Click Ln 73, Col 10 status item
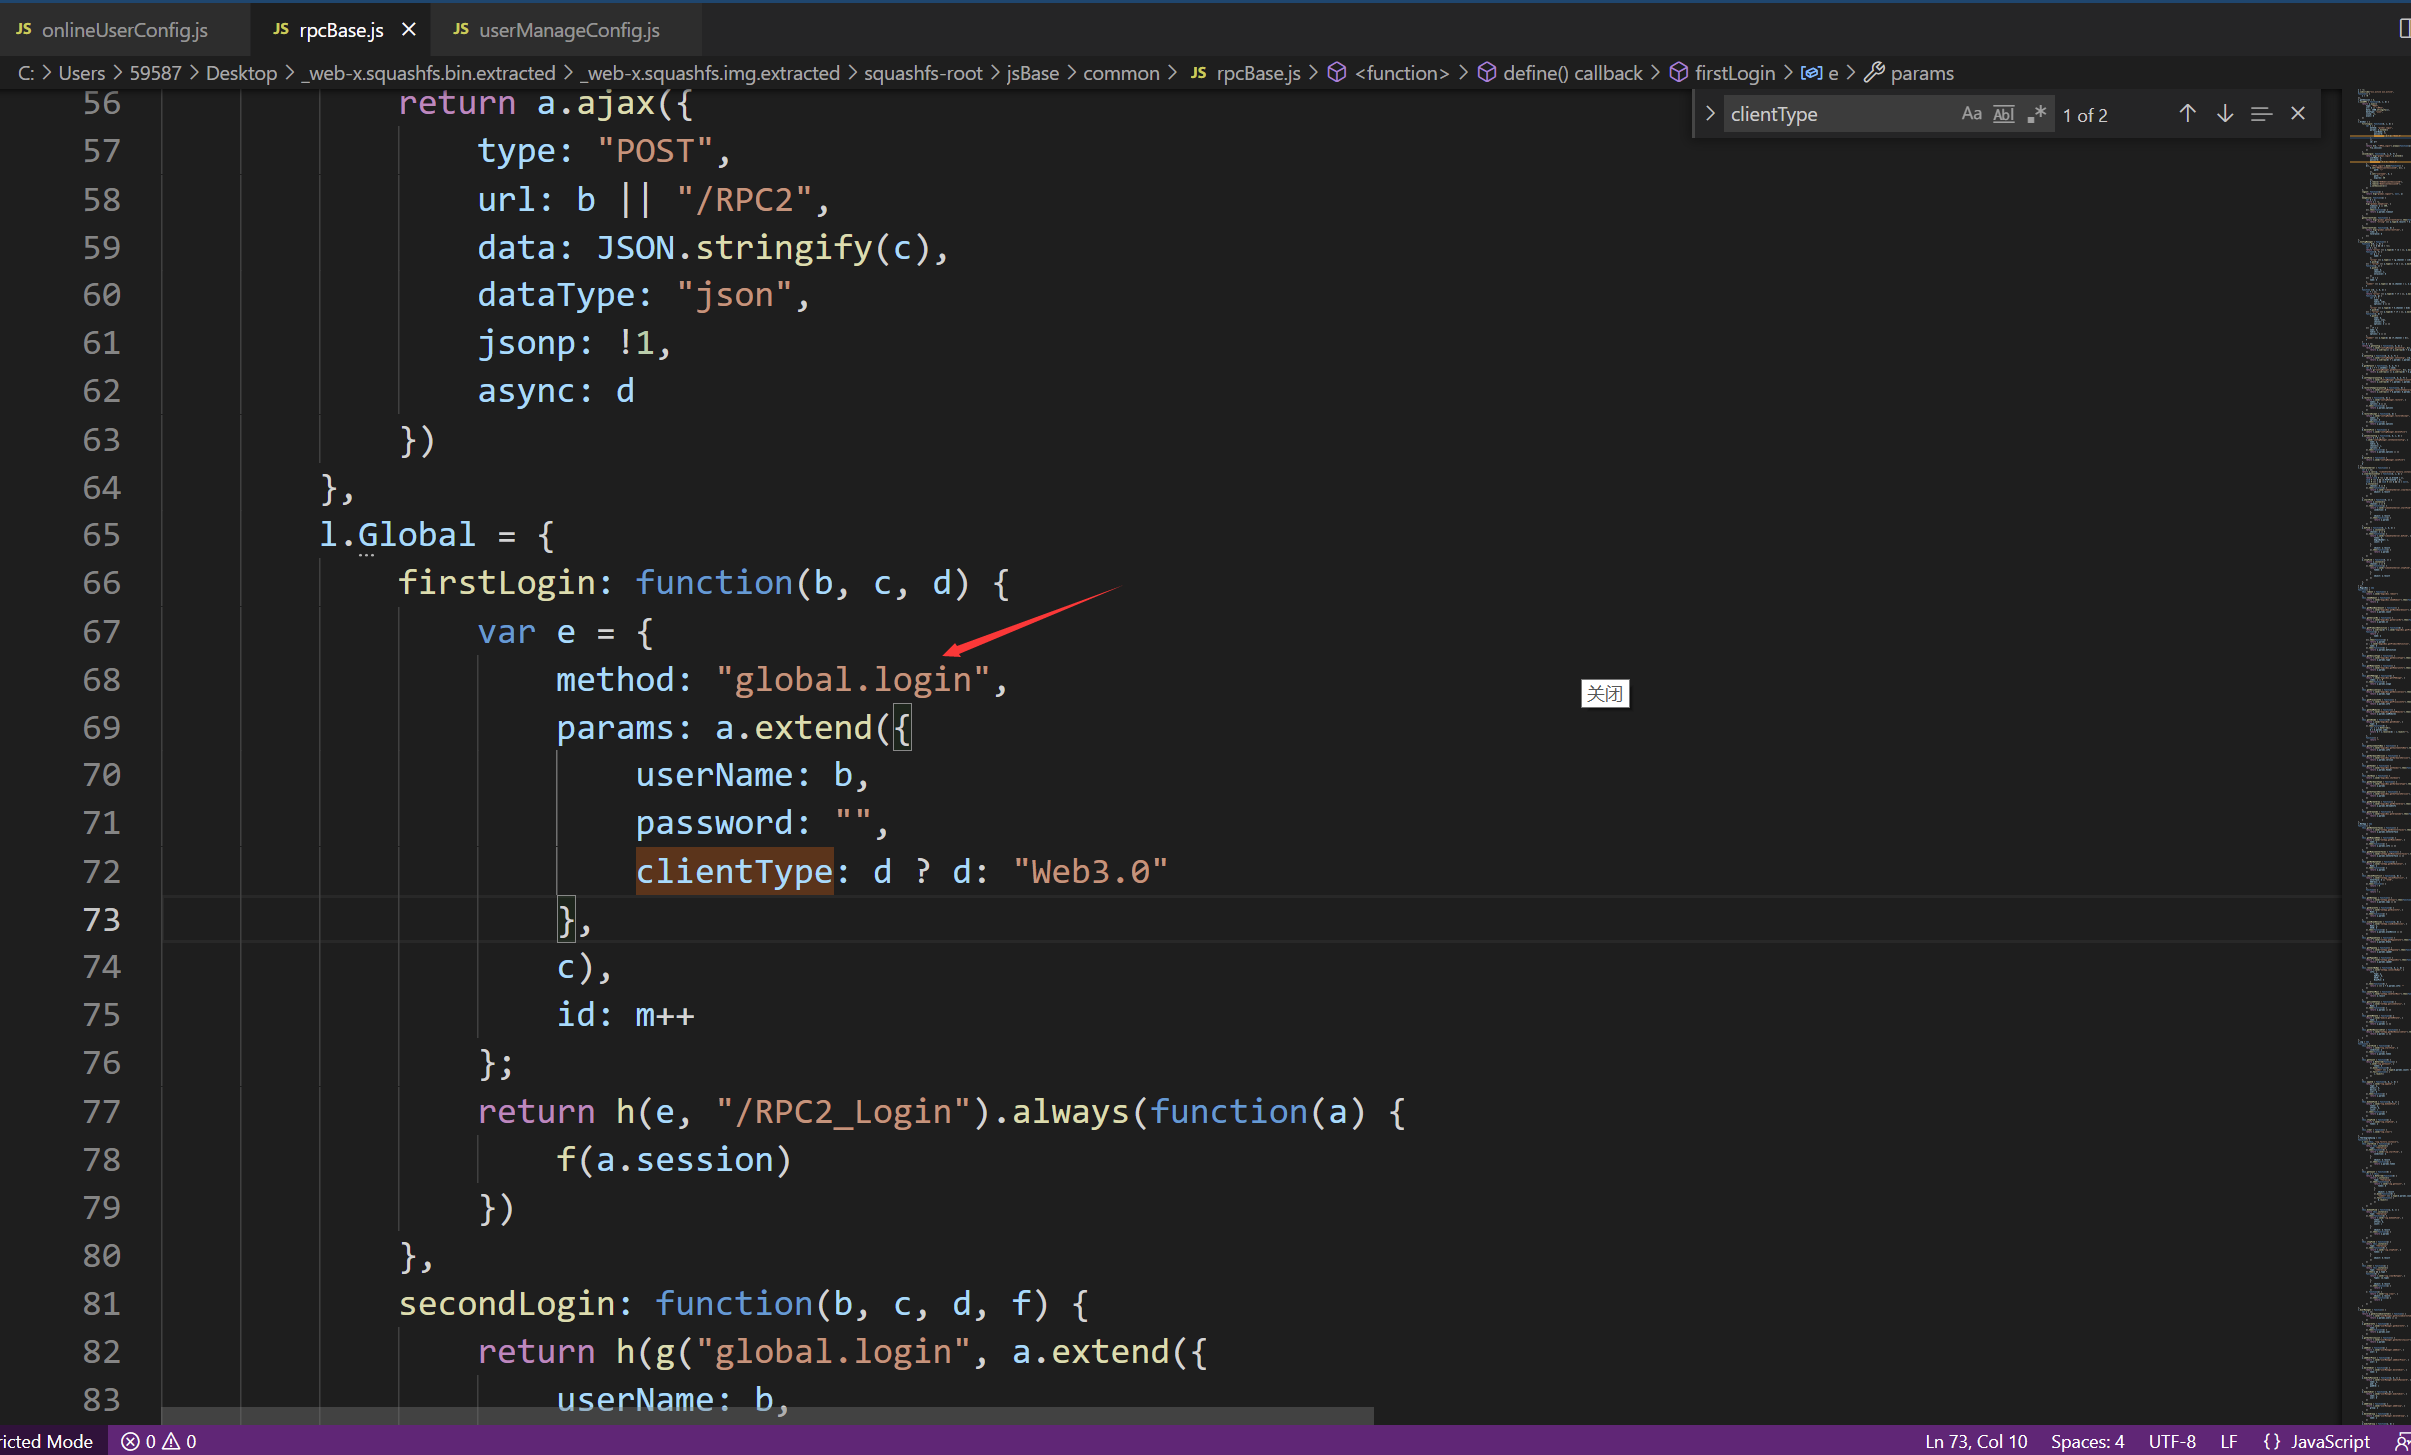Viewport: 2411px width, 1455px height. [x=1976, y=1441]
